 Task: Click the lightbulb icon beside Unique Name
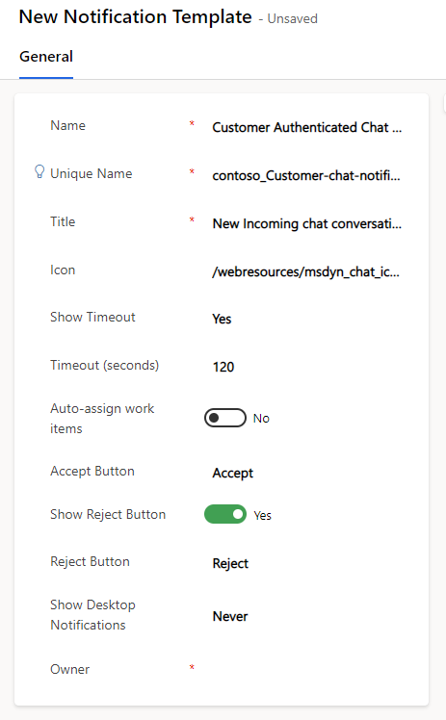pos(40,172)
